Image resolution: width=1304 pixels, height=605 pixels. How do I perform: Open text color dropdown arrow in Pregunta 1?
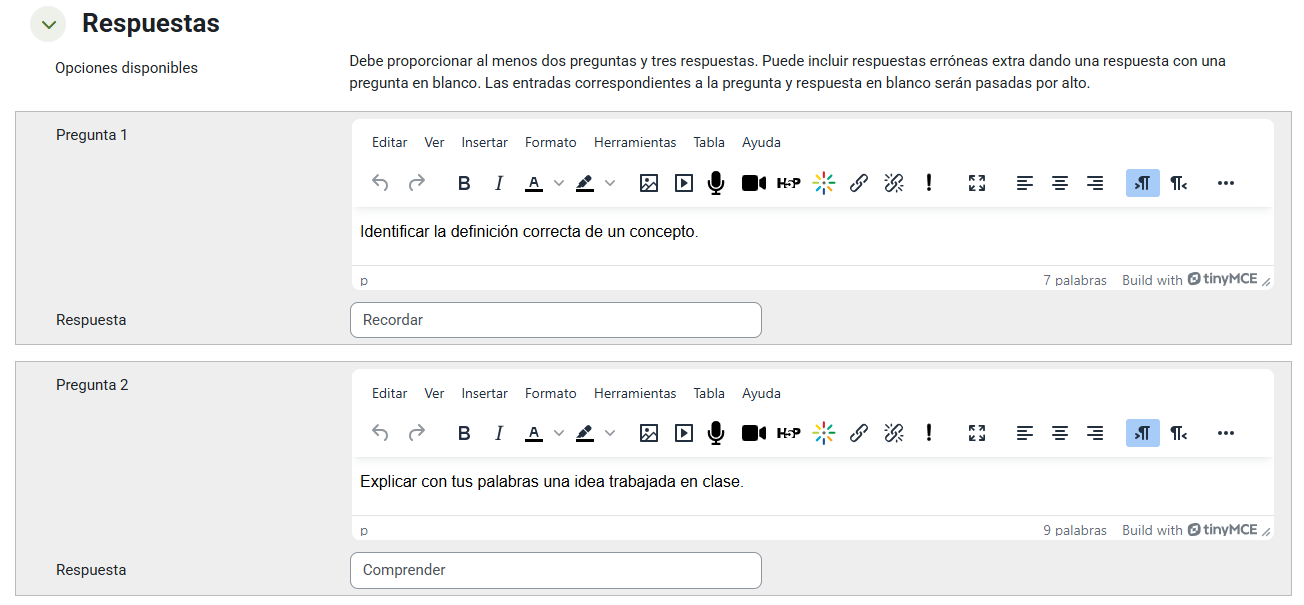pos(559,183)
